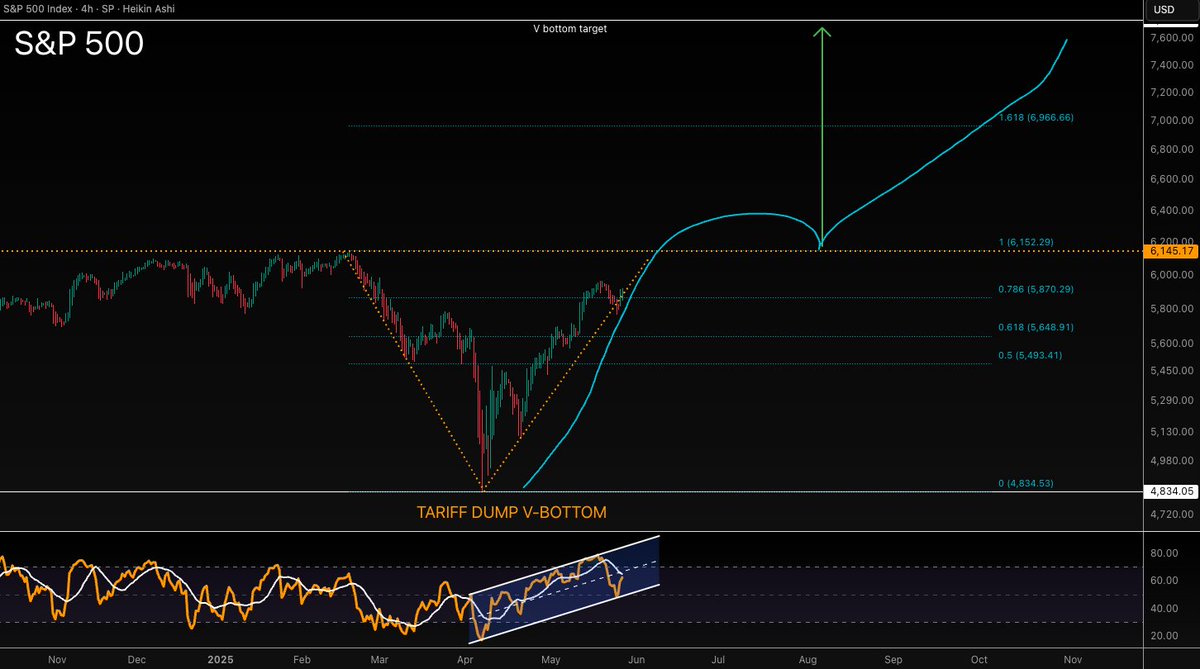Click 2025 on the time axis
Viewport: 1200px width, 669px height.
pyautogui.click(x=222, y=660)
